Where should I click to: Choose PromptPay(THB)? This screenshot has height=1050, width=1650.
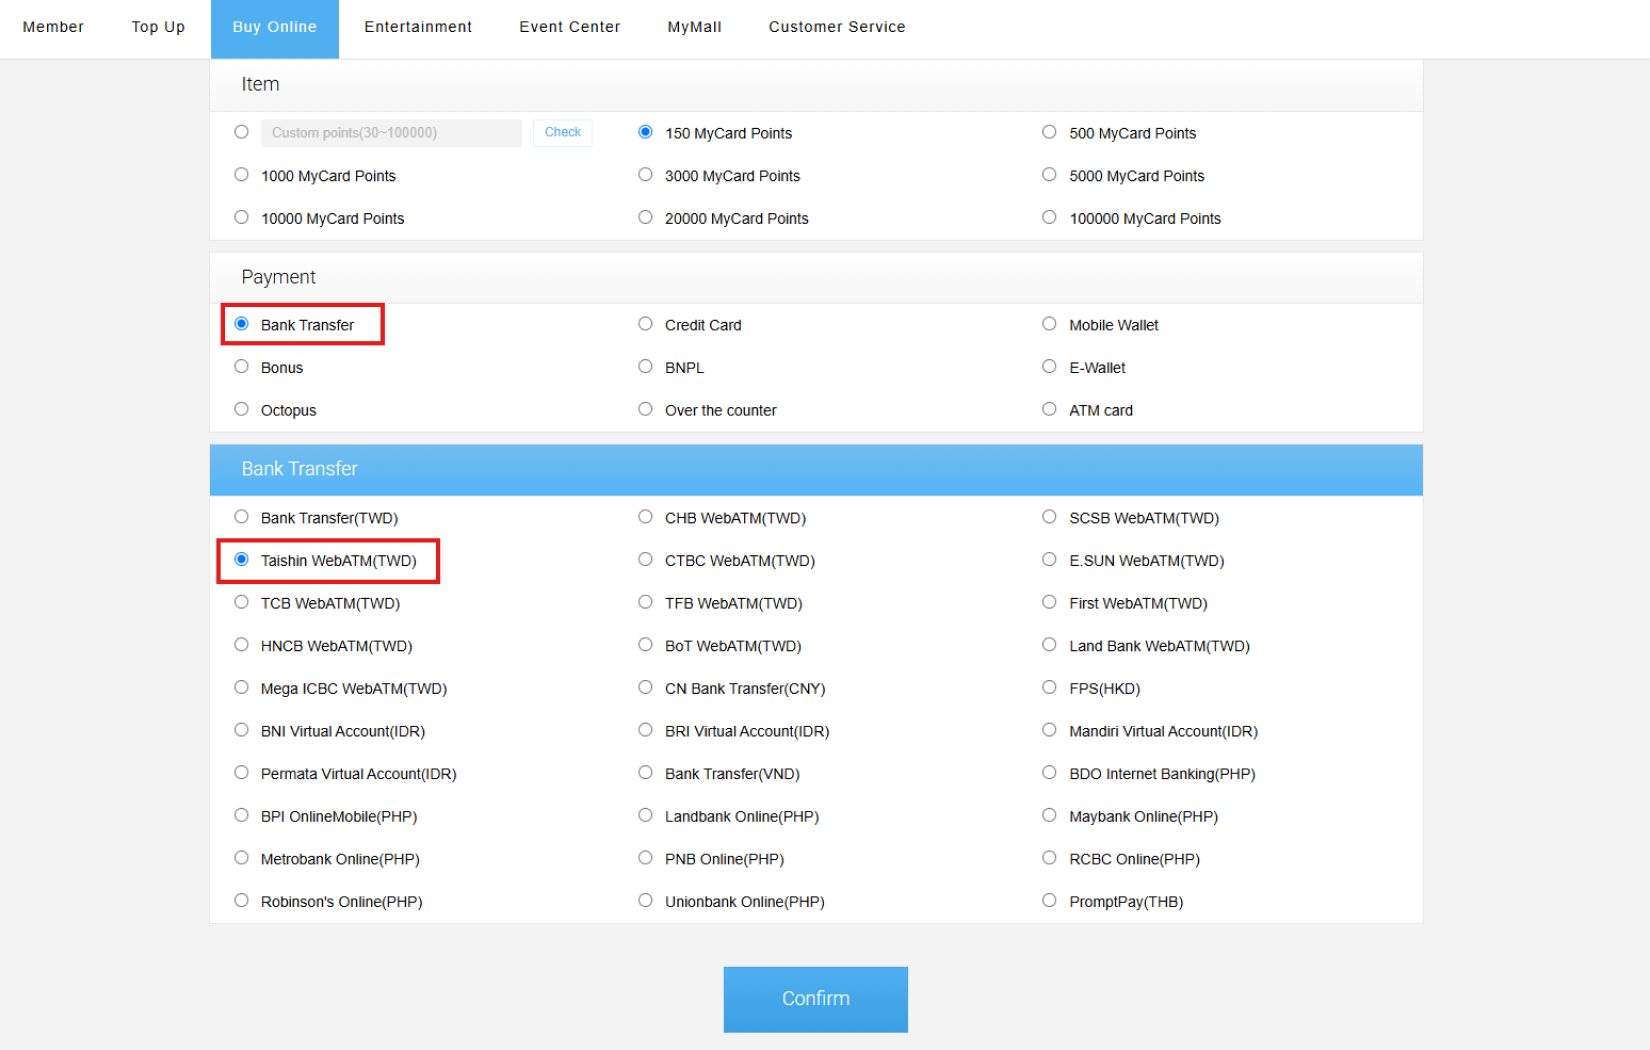pos(1049,901)
